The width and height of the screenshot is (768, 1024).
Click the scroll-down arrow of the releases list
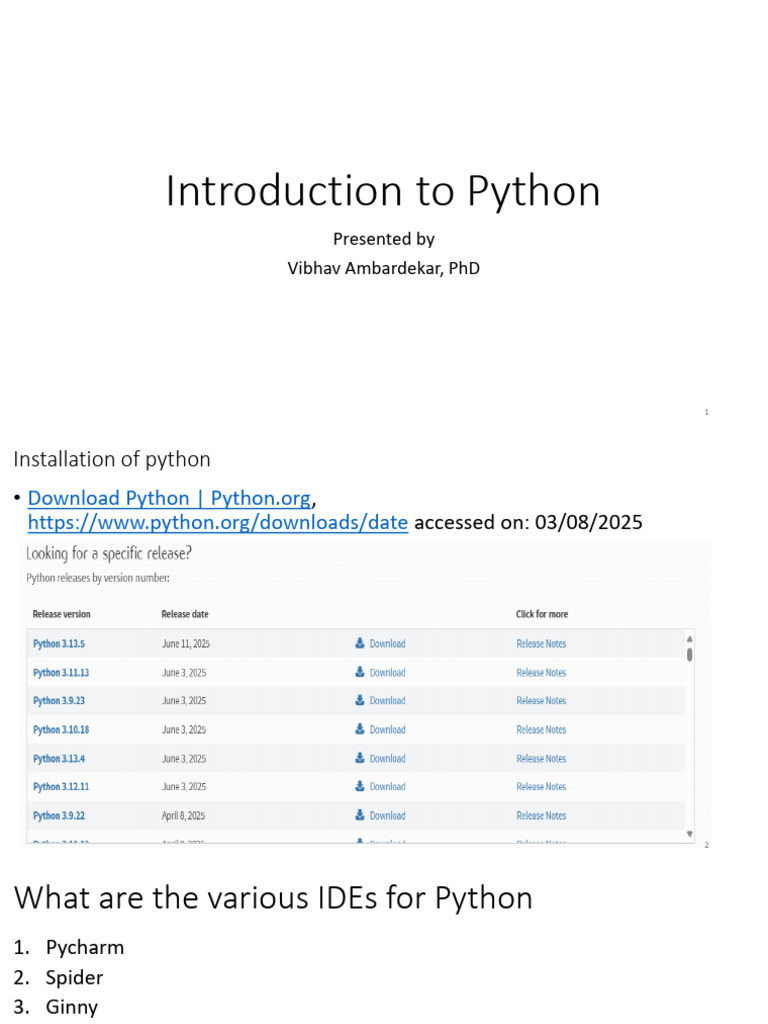(x=690, y=833)
